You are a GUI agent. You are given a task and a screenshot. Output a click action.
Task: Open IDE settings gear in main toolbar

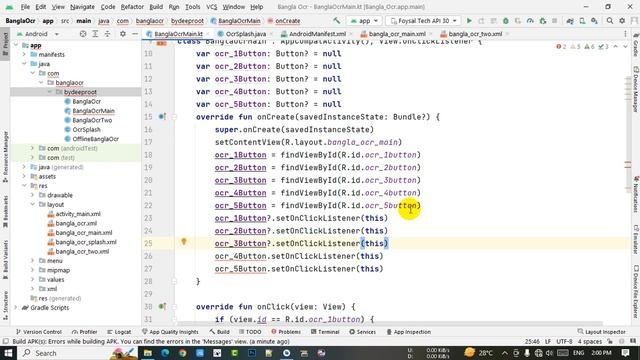[622, 20]
